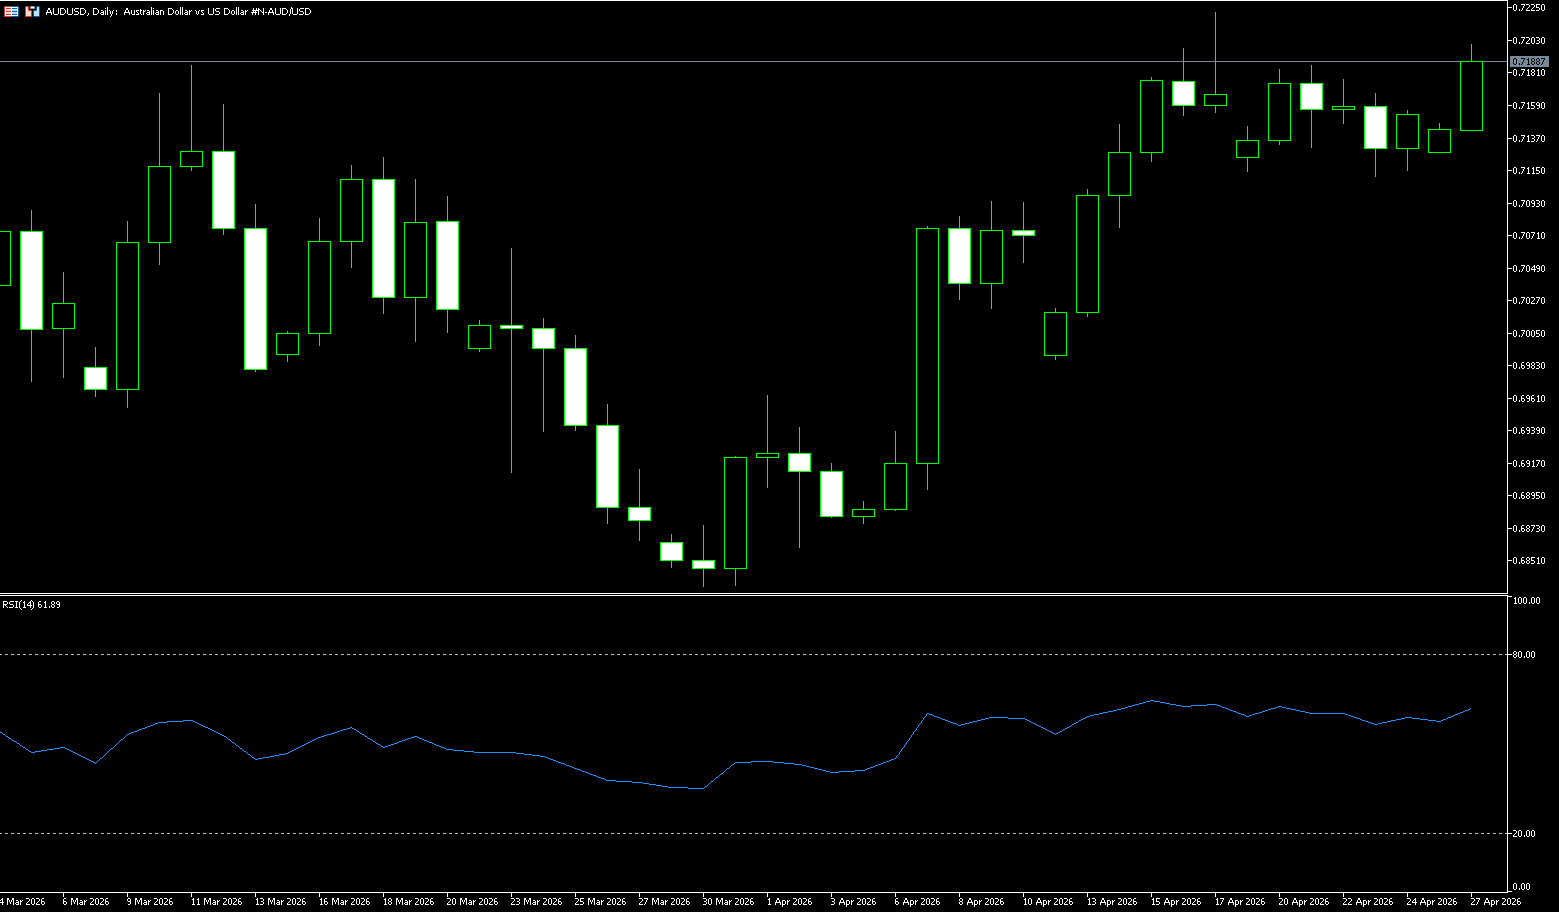This screenshot has width=1559, height=912.
Task: Click the tall bullish candle on 7 Apr
Action: (927, 345)
